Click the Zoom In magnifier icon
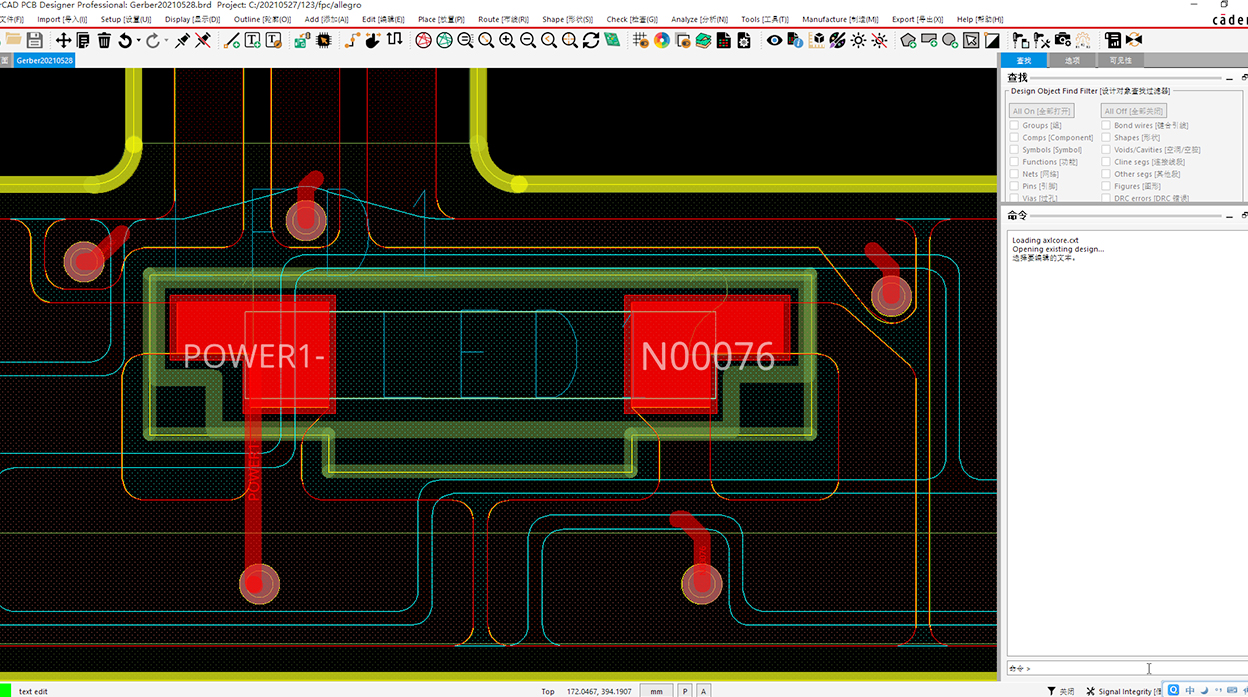 [x=507, y=40]
